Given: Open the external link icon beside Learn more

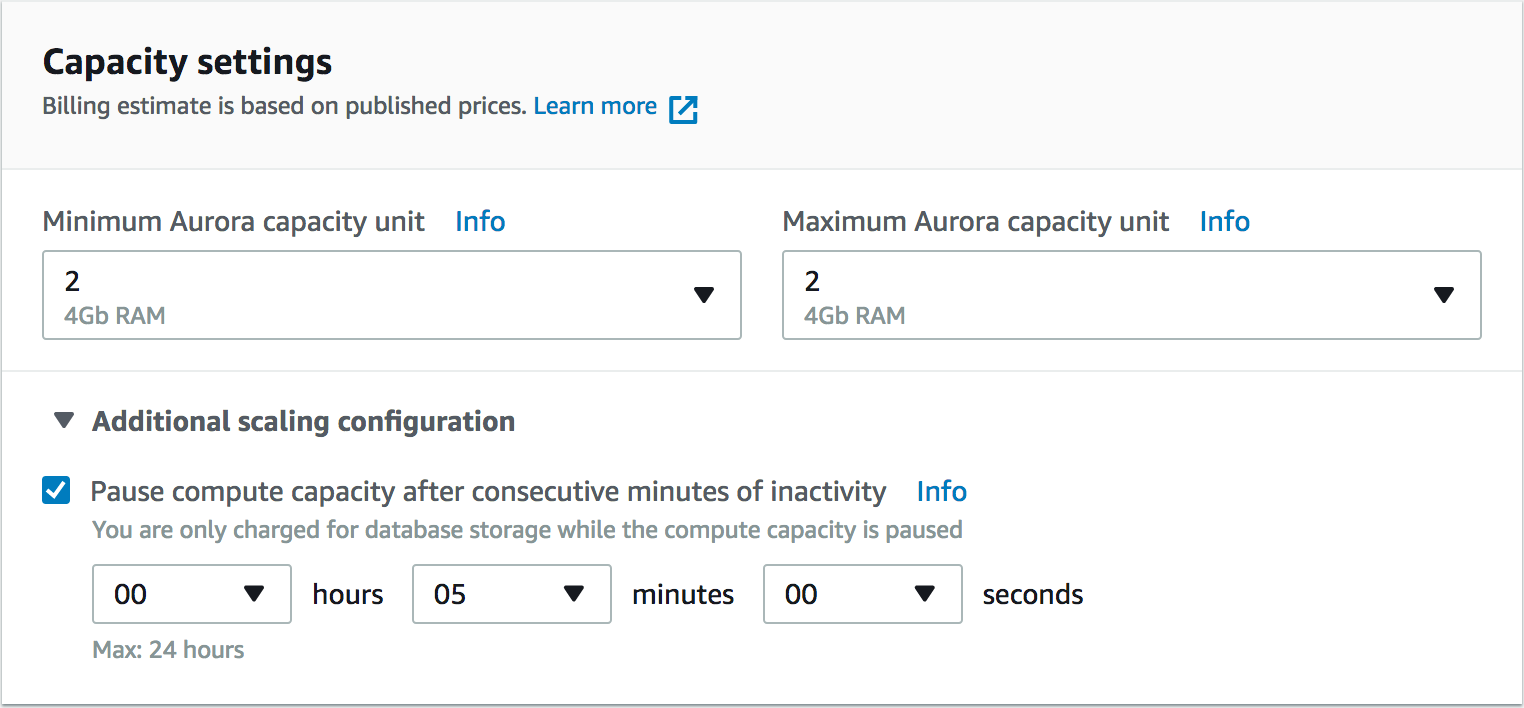Looking at the screenshot, I should tap(683, 109).
